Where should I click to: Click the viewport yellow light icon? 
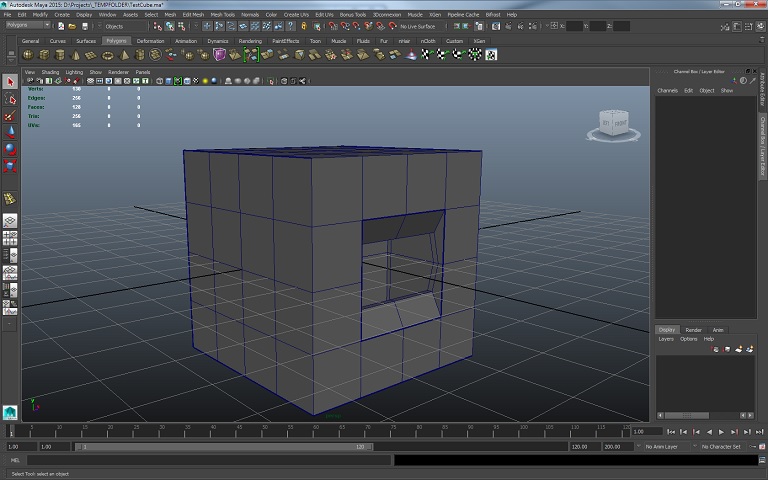(x=205, y=81)
